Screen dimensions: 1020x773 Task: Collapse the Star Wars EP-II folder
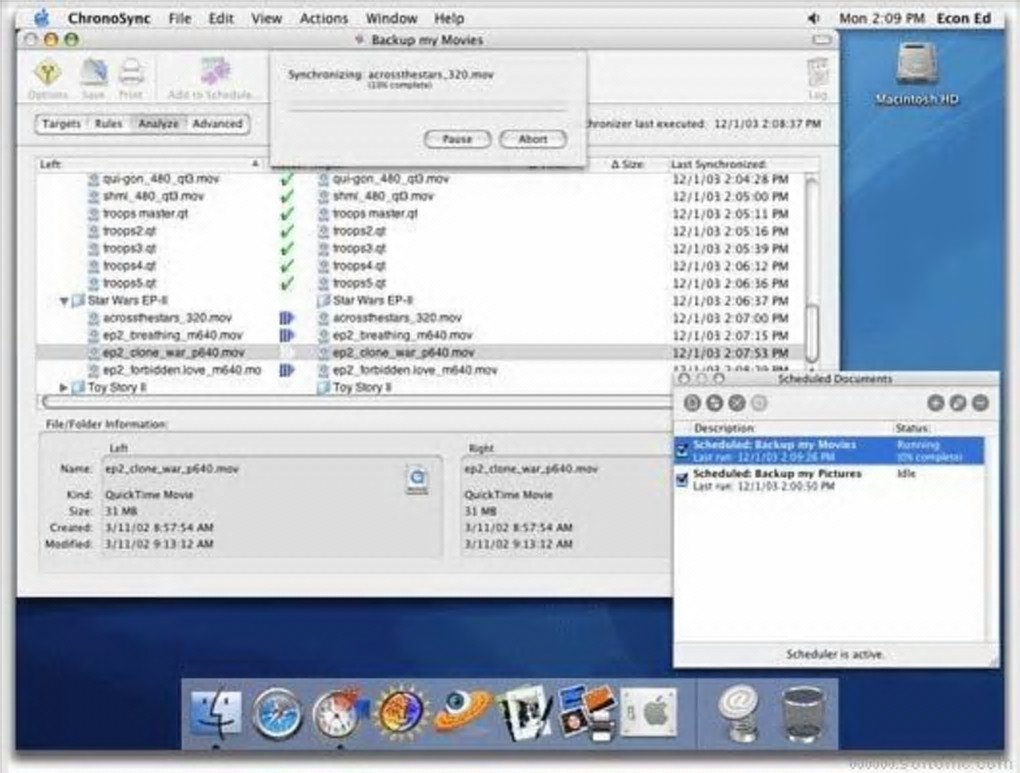point(64,301)
